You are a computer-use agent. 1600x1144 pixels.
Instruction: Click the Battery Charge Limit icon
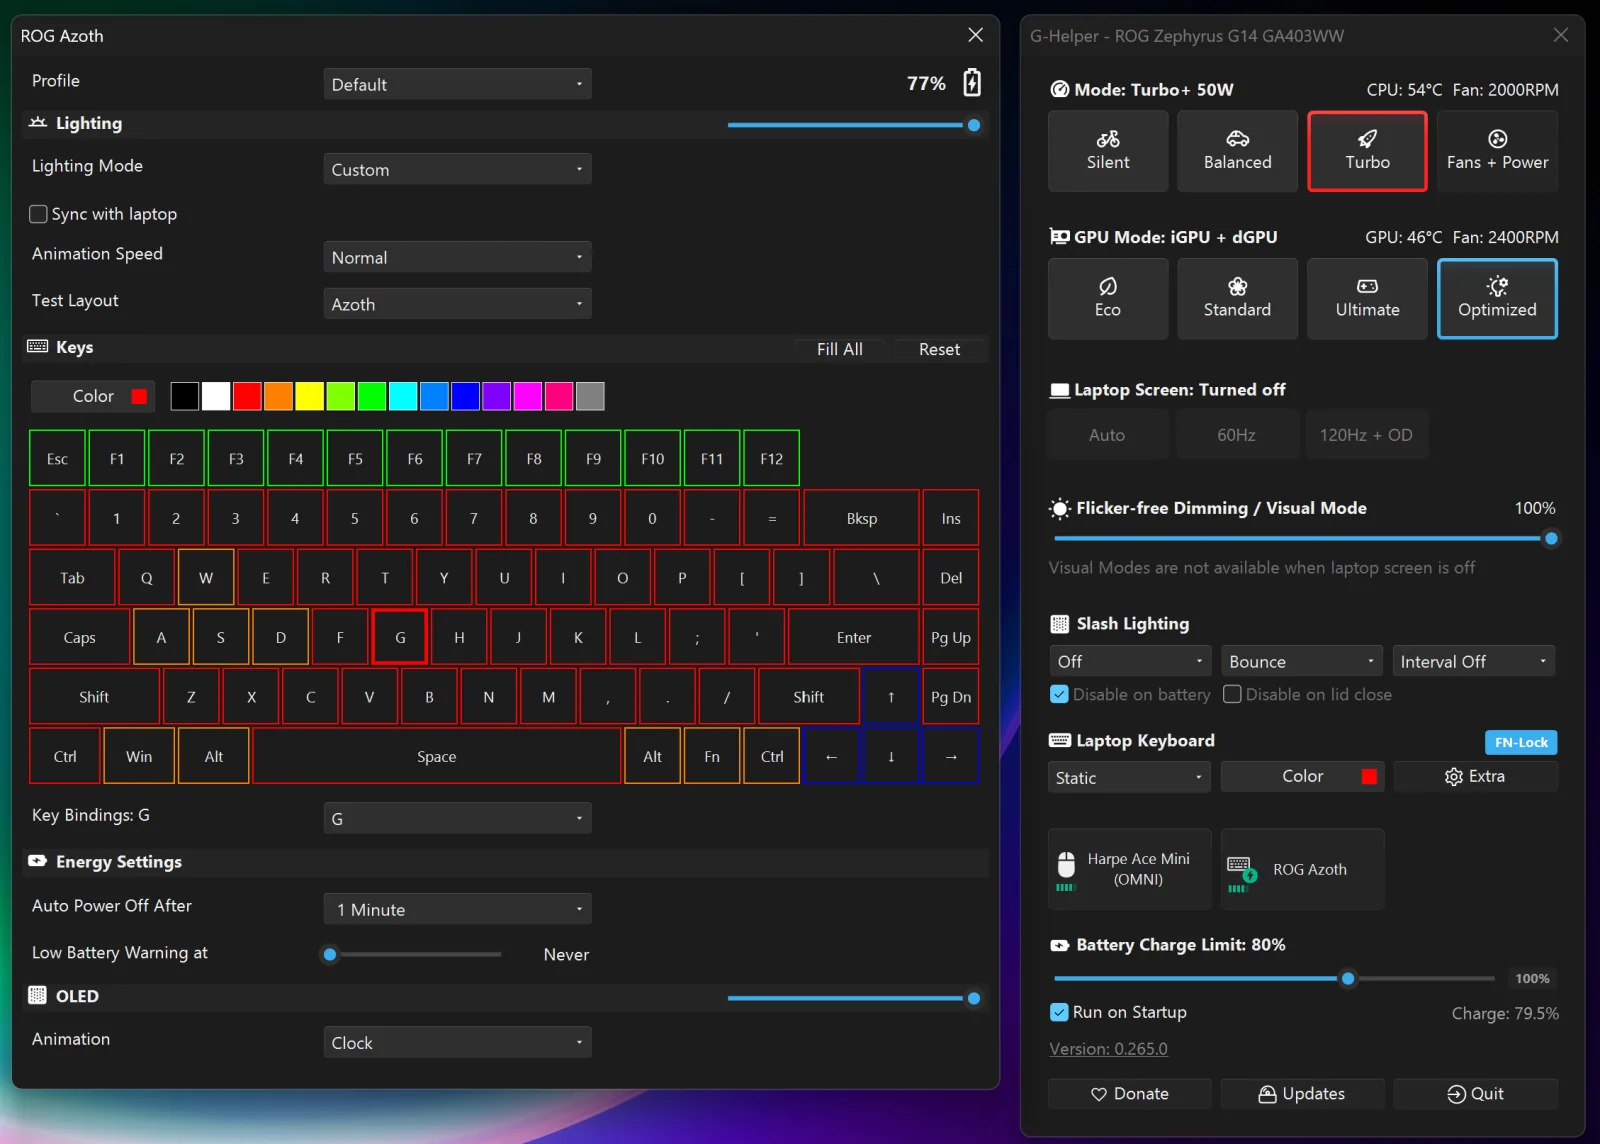coord(1060,945)
